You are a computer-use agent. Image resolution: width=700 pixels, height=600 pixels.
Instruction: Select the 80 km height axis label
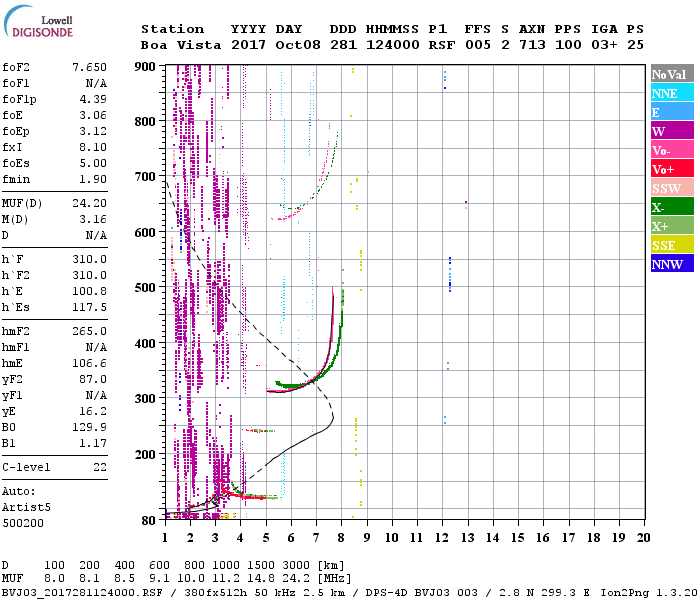pyautogui.click(x=148, y=521)
